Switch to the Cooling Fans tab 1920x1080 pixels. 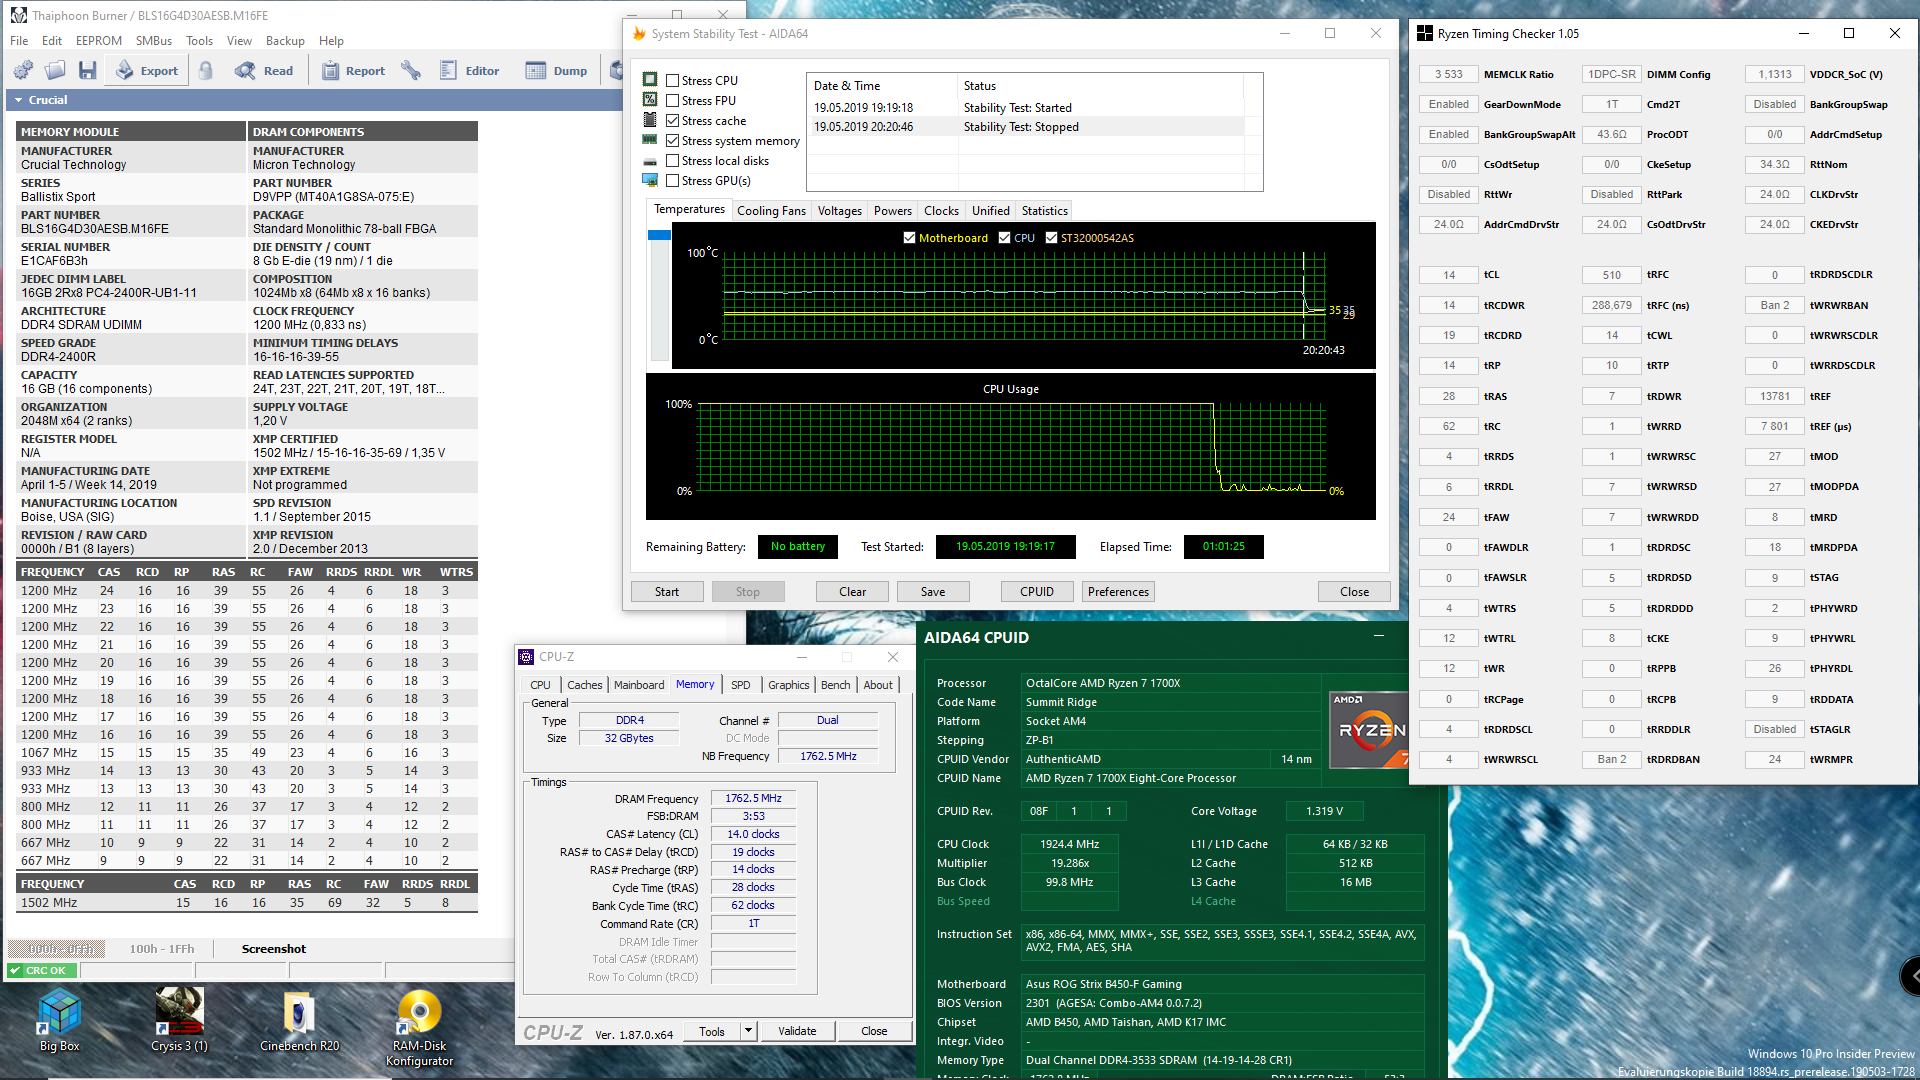[771, 211]
